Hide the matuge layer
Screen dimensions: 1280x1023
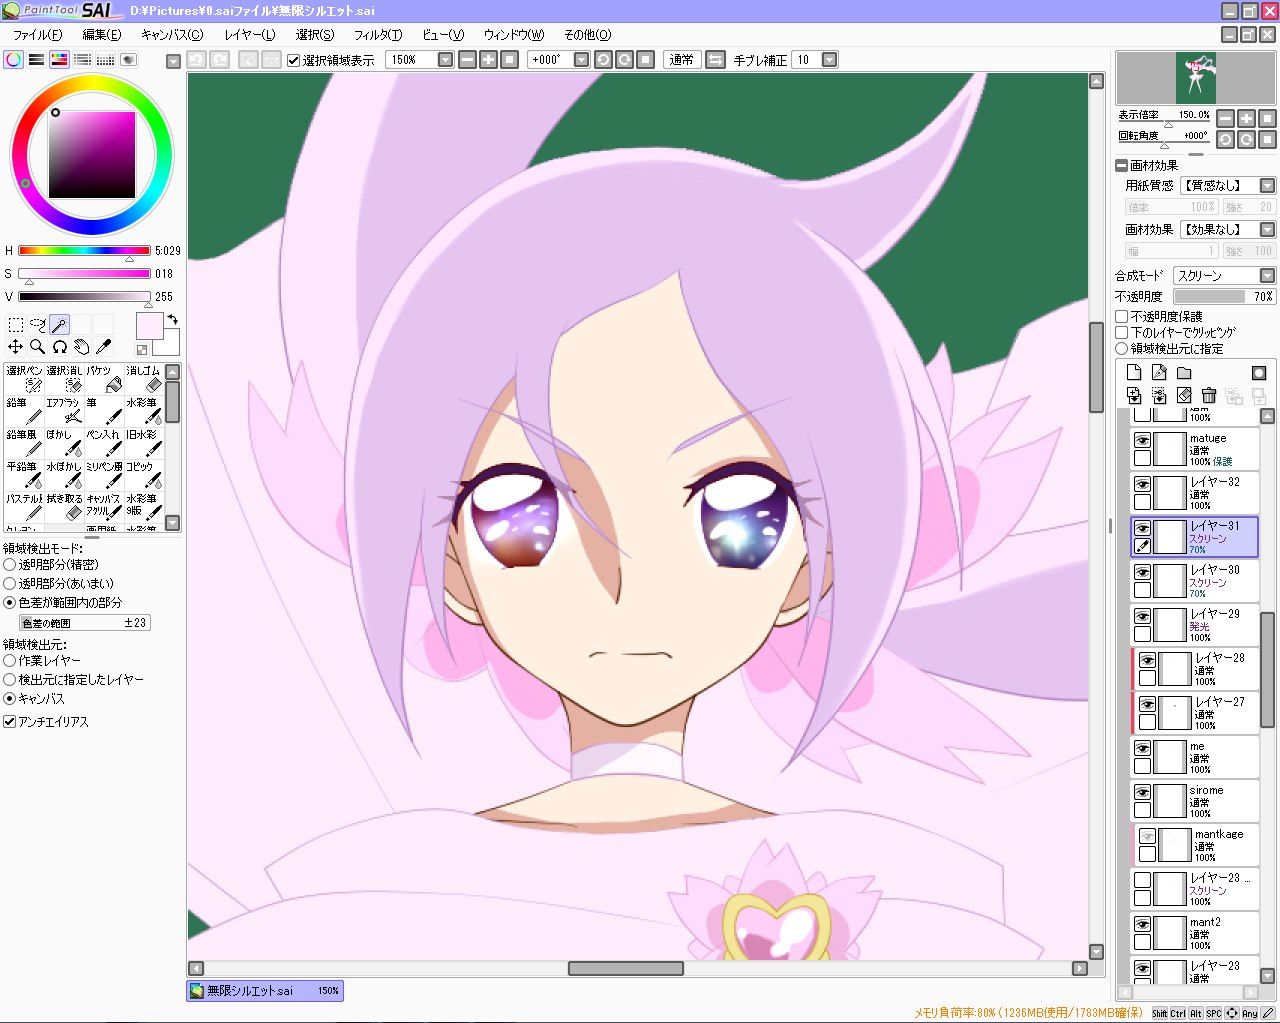pos(1142,440)
